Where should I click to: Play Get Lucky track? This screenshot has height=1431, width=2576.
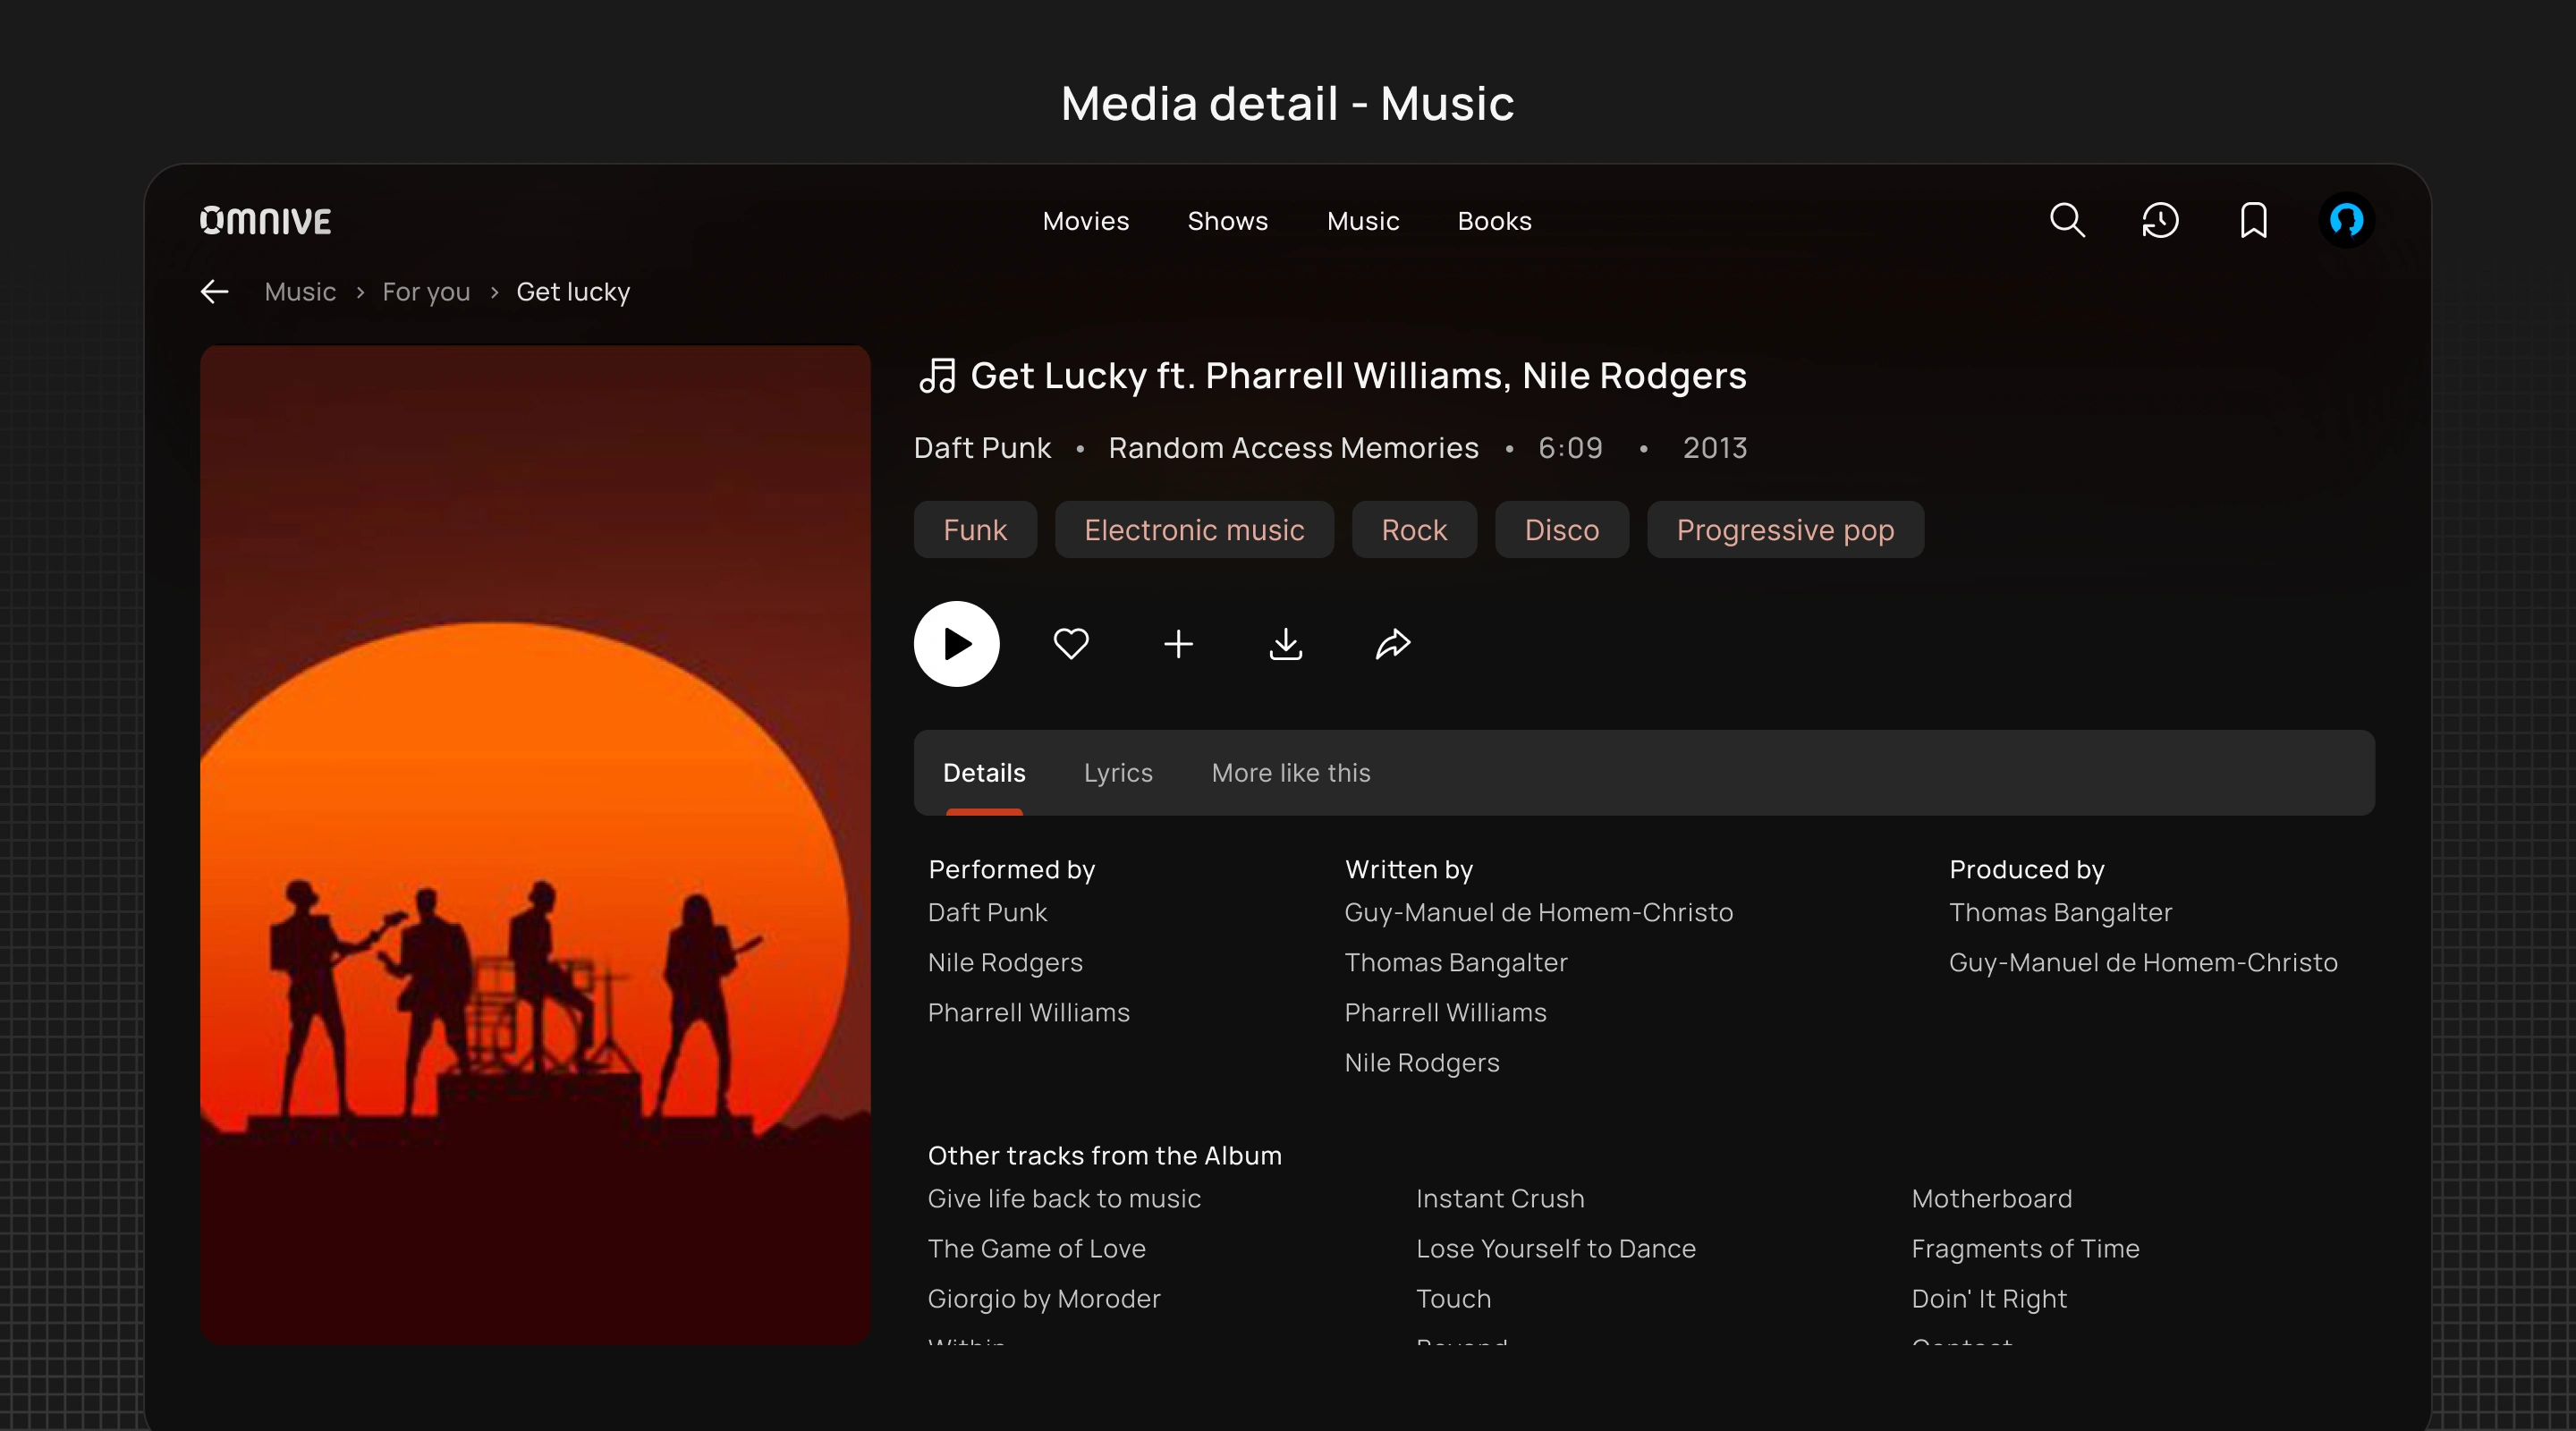pyautogui.click(x=956, y=644)
